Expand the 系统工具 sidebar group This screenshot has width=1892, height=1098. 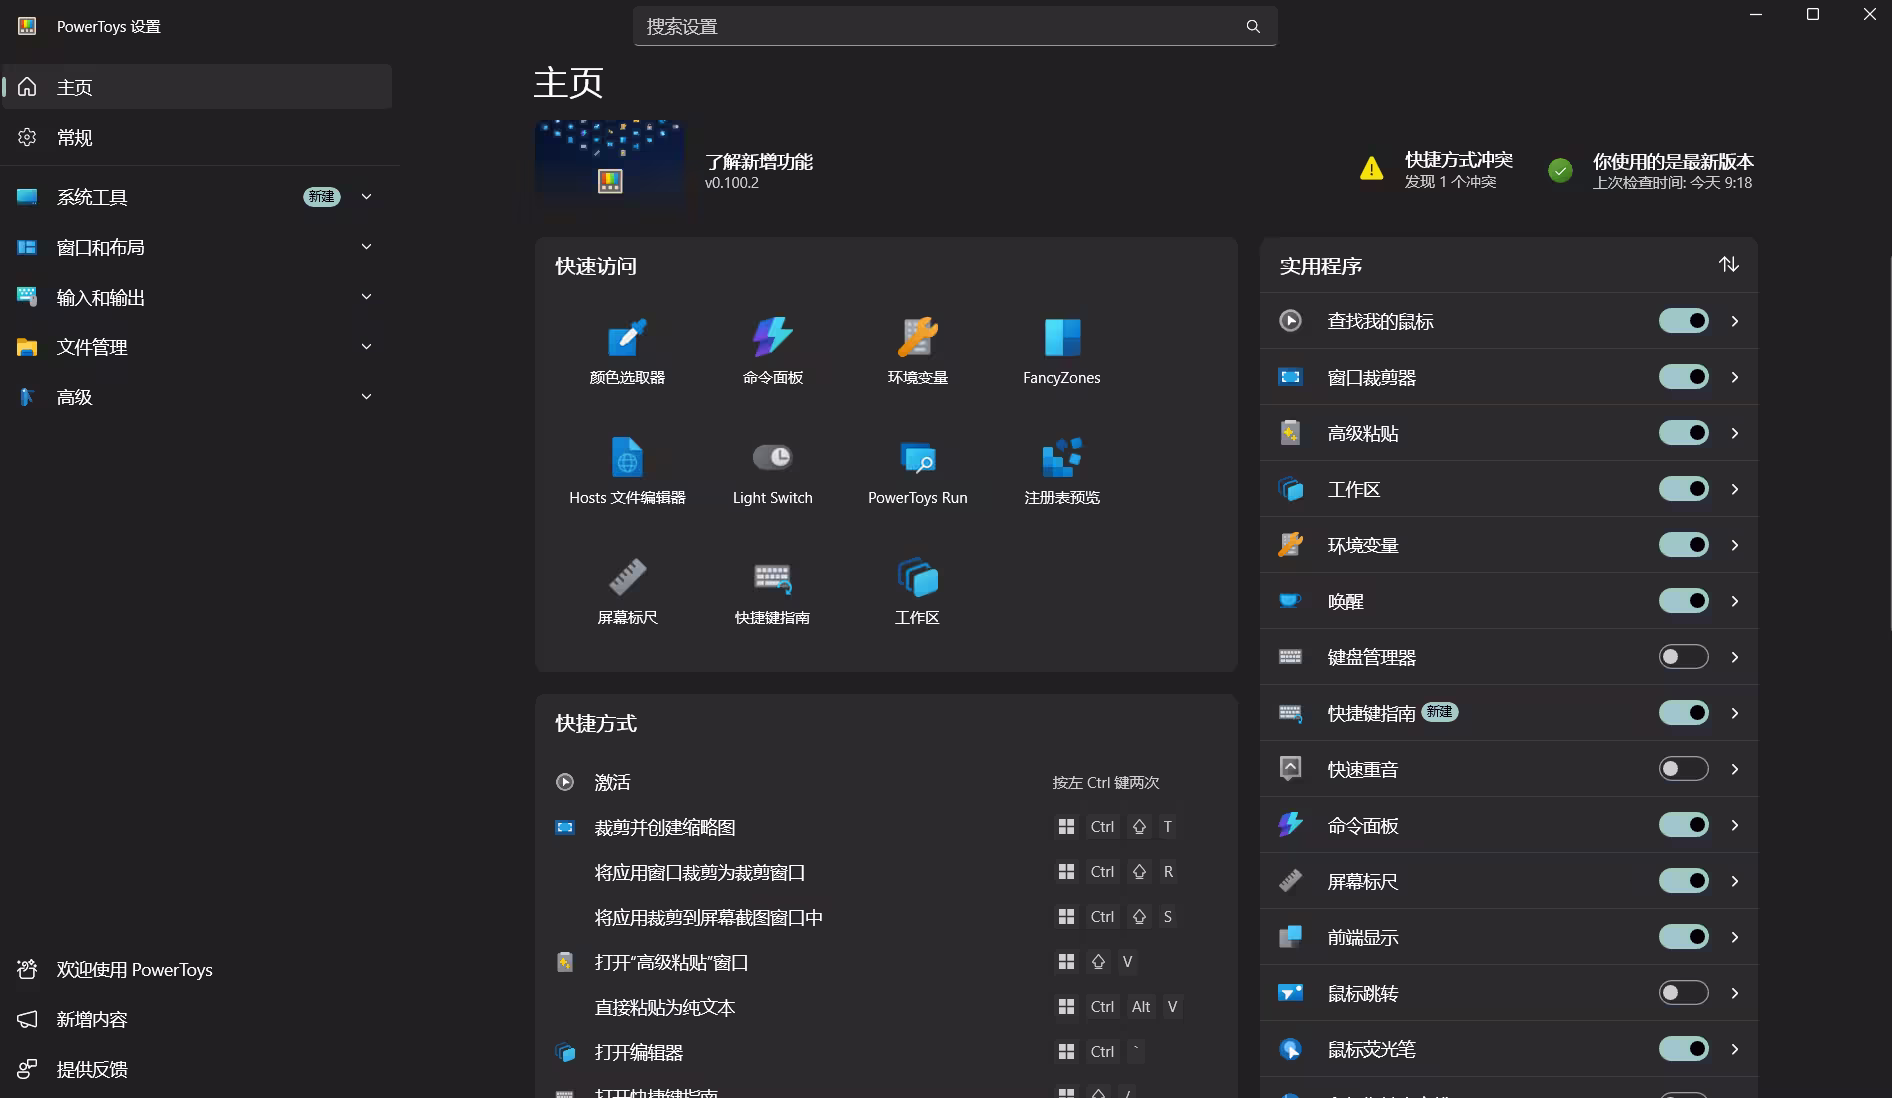(x=366, y=197)
